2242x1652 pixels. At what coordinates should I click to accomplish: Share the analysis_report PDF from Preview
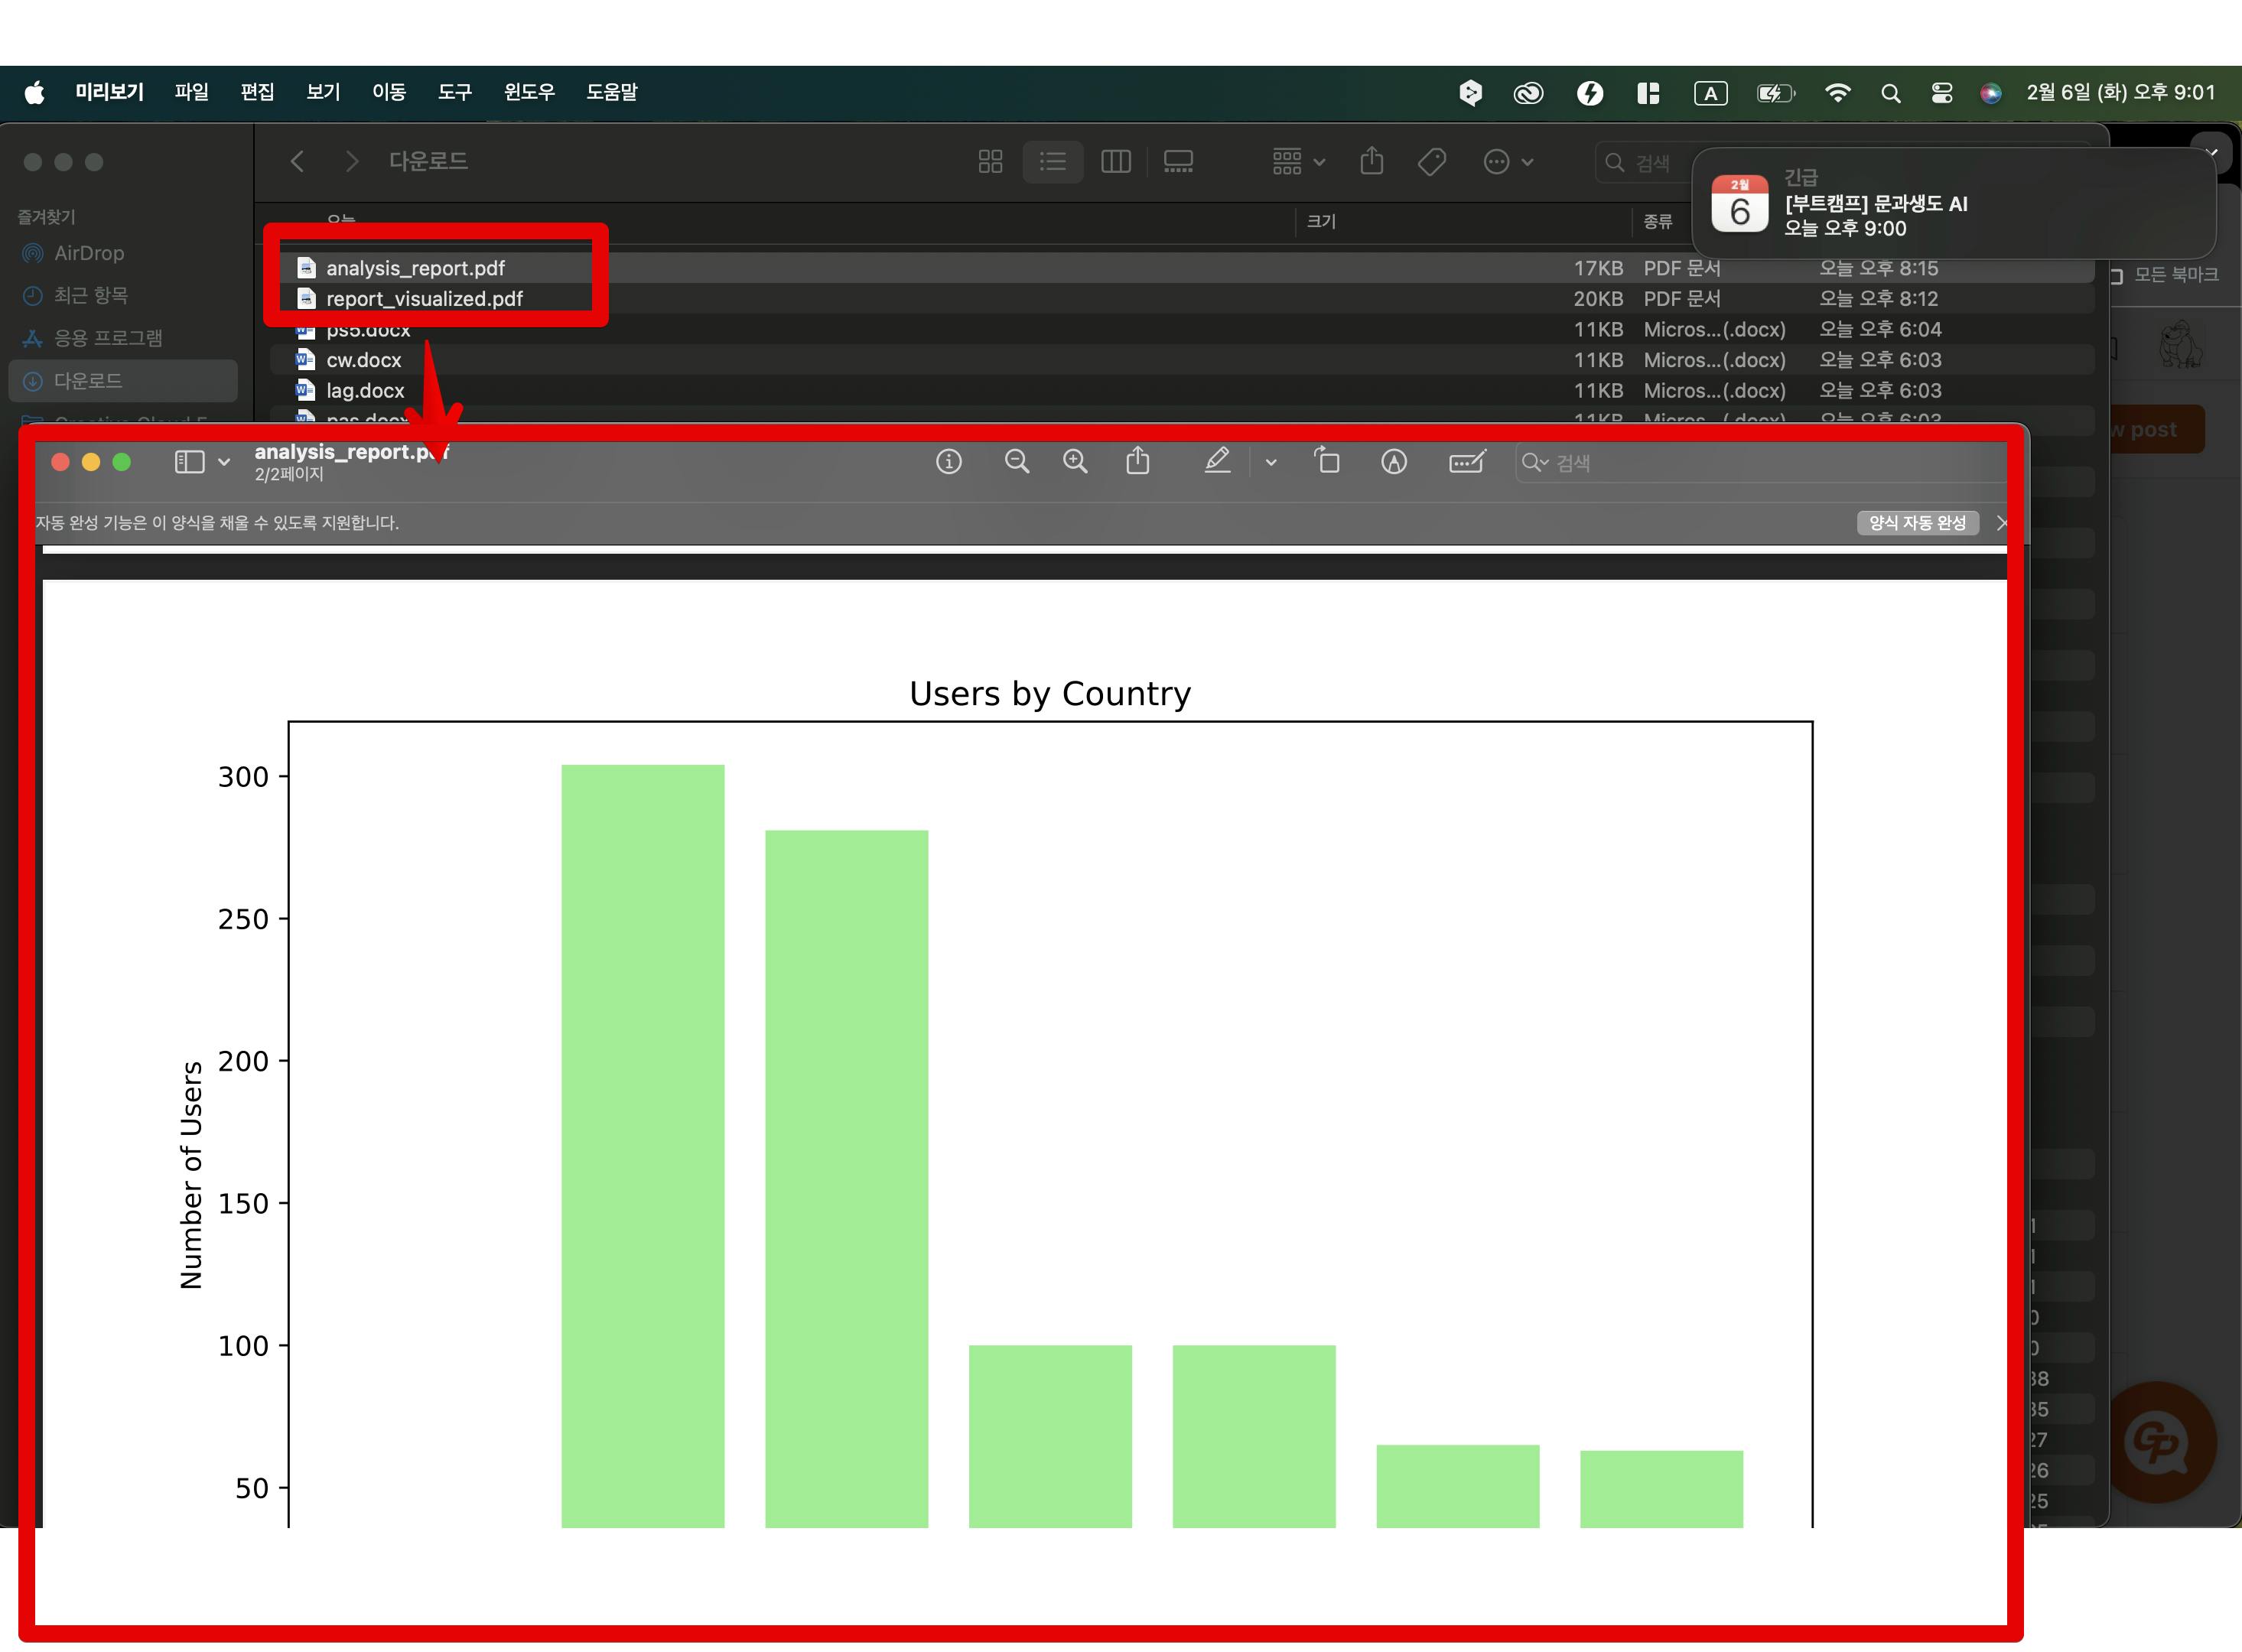[1138, 460]
